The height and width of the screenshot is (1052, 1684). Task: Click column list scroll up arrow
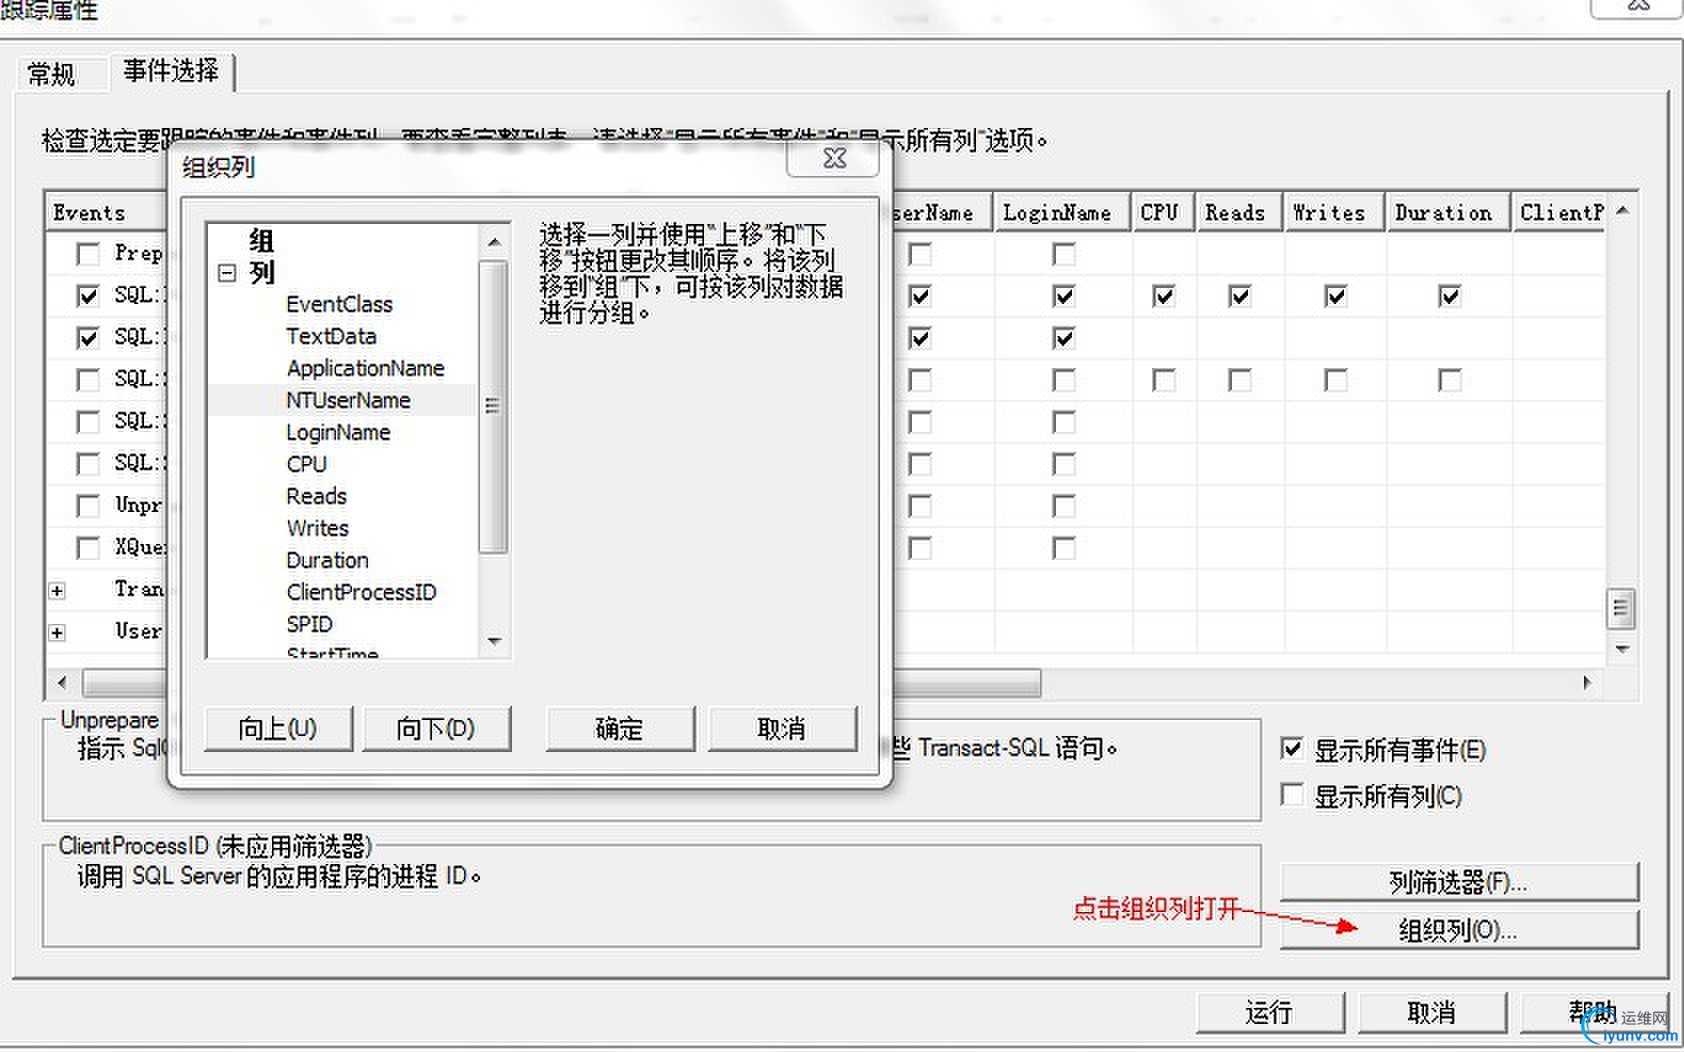pos(494,242)
